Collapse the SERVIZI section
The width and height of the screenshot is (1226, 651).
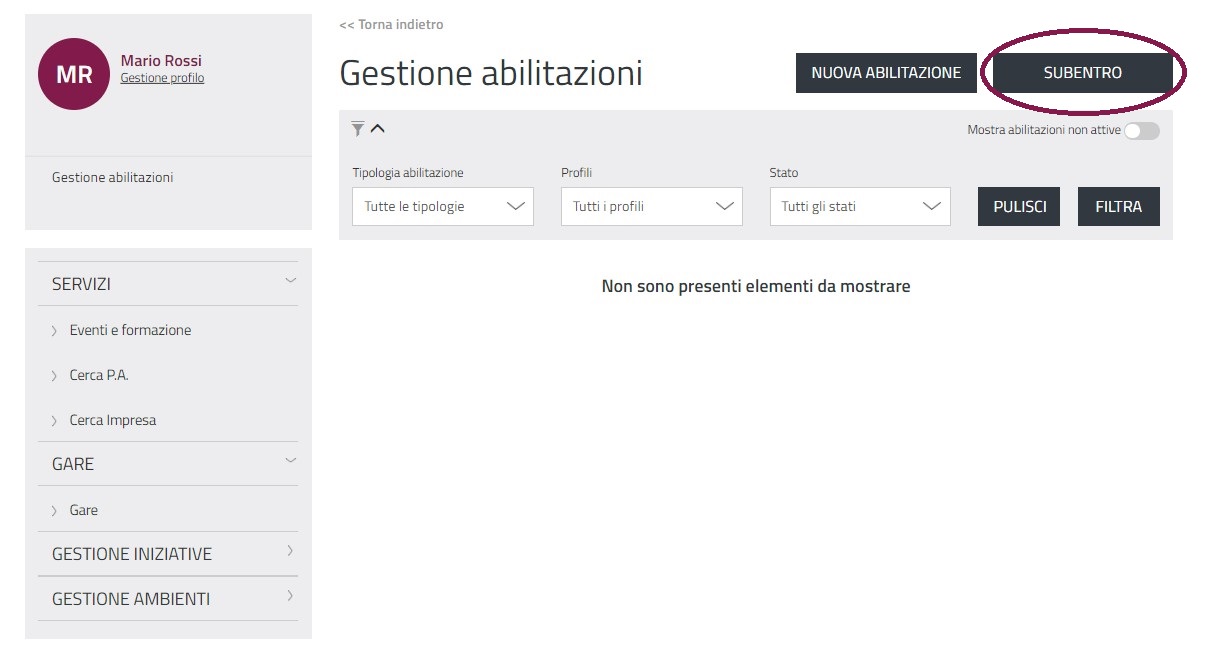(290, 280)
